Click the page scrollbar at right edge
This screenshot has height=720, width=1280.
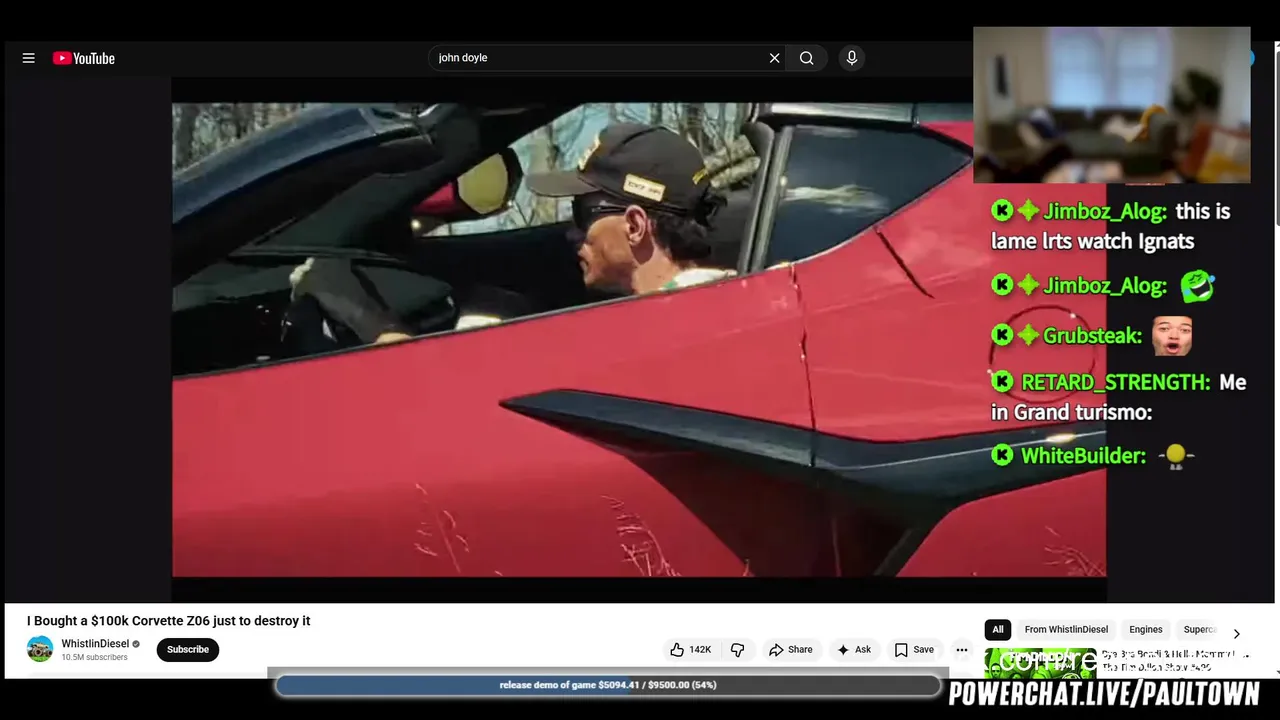(1276, 140)
